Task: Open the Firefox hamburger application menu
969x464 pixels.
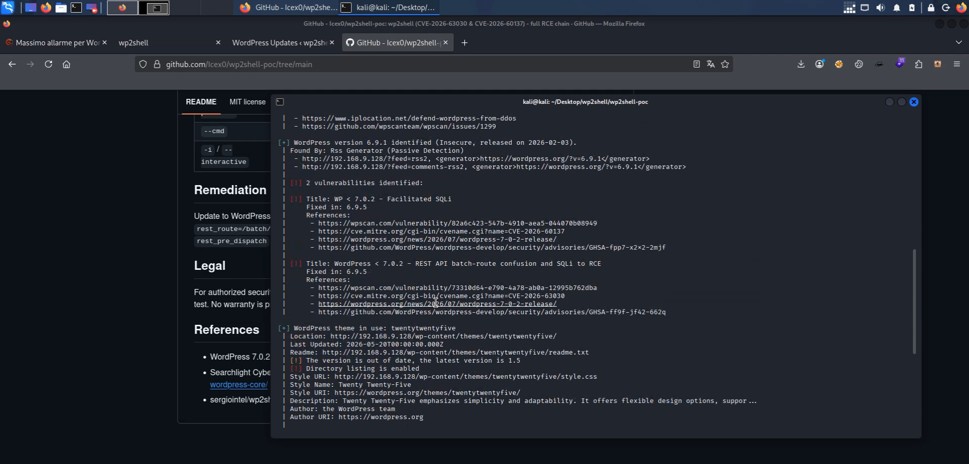Action: coord(957,64)
